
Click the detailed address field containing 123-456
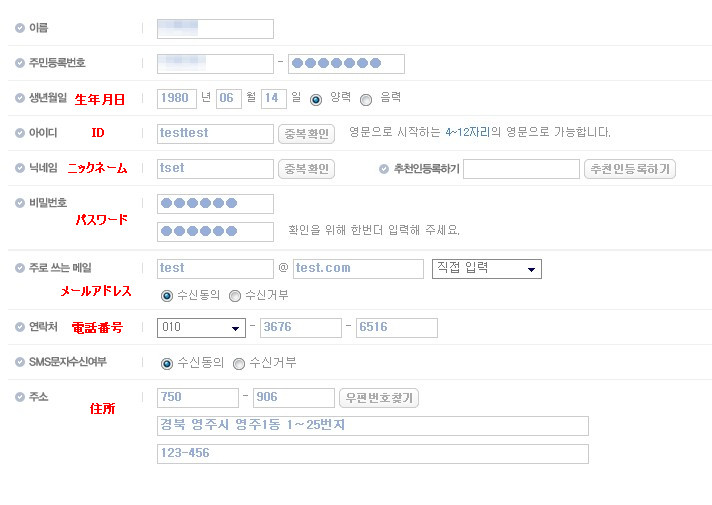pyautogui.click(x=373, y=454)
